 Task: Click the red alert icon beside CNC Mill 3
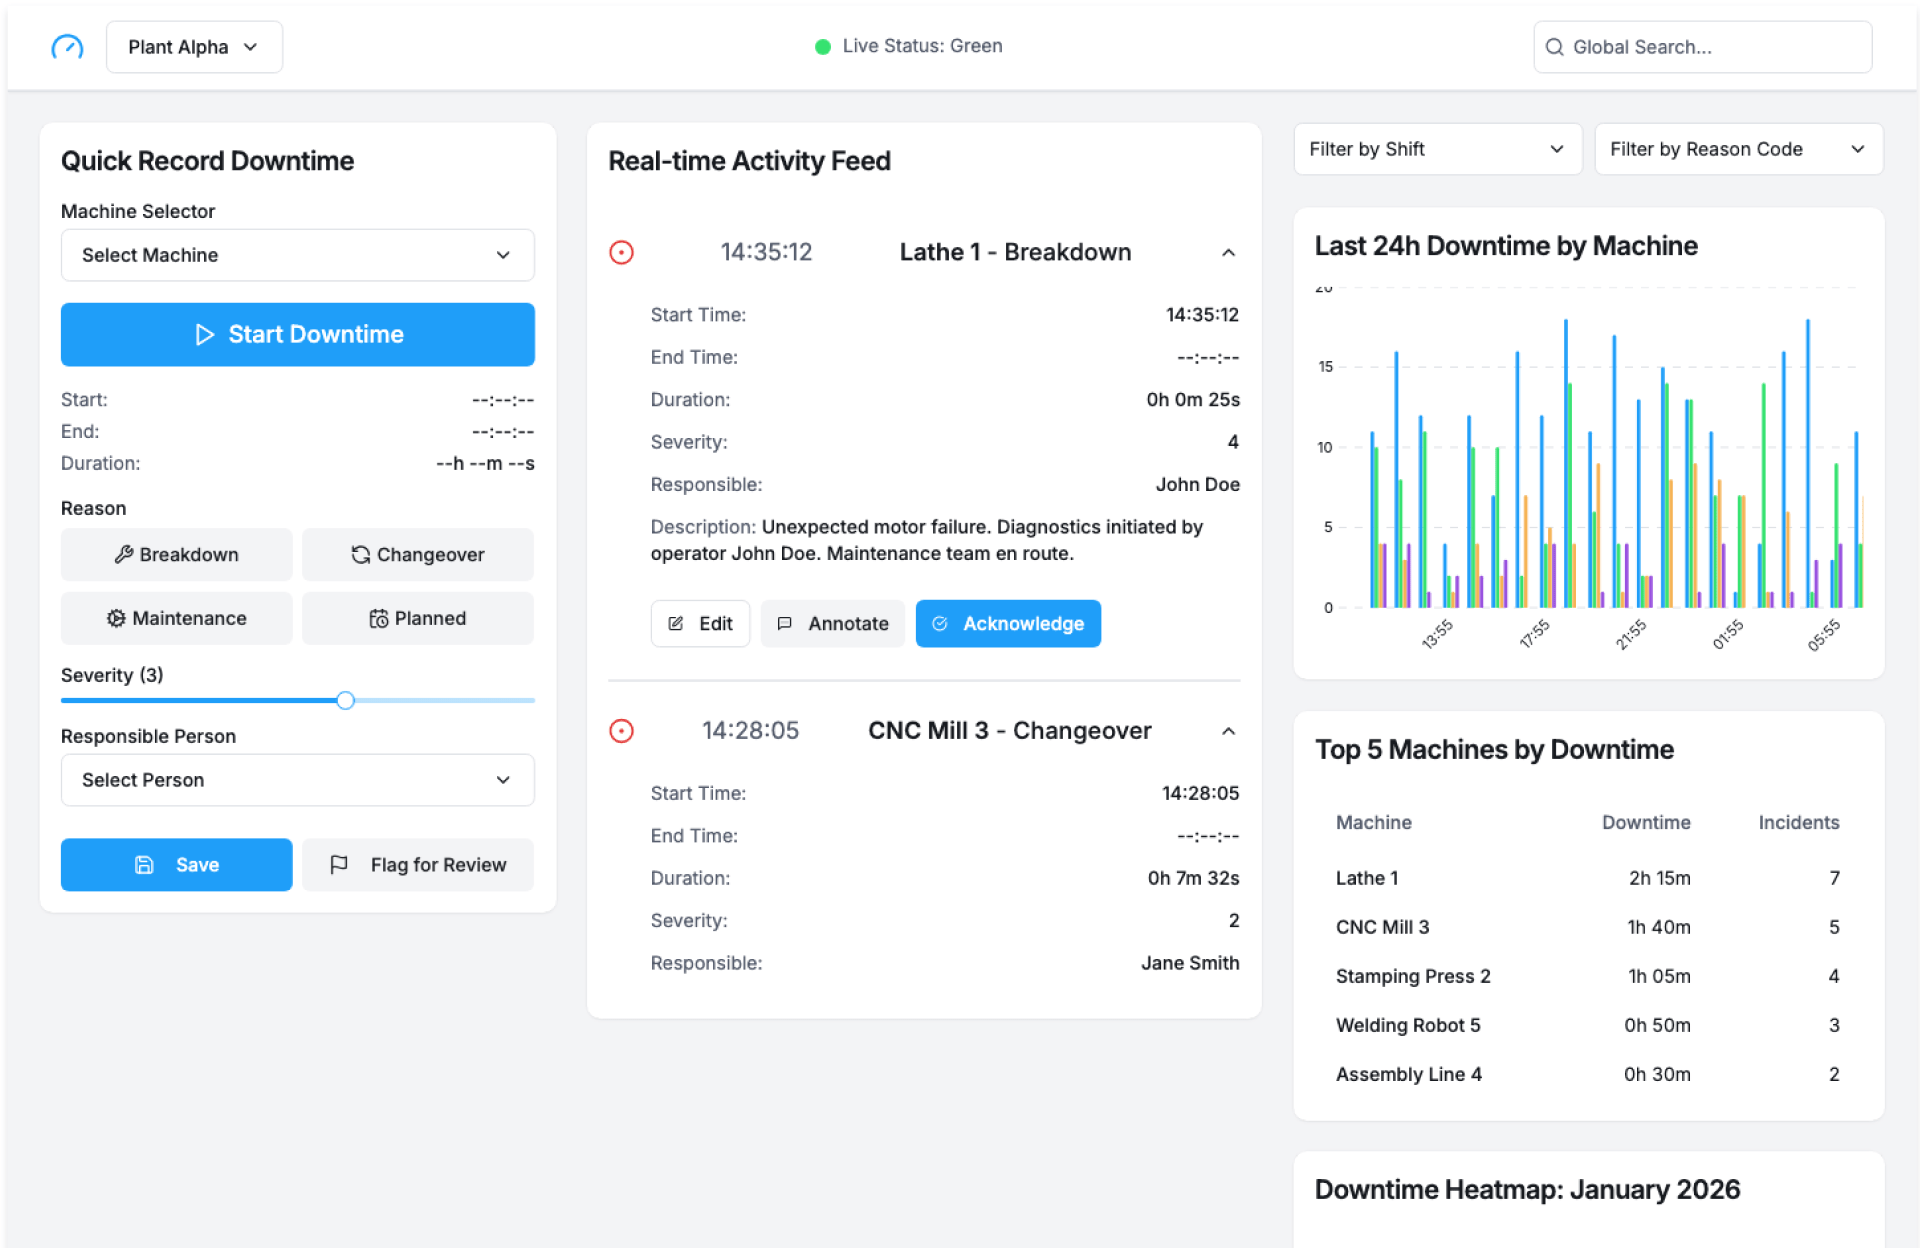tap(621, 731)
